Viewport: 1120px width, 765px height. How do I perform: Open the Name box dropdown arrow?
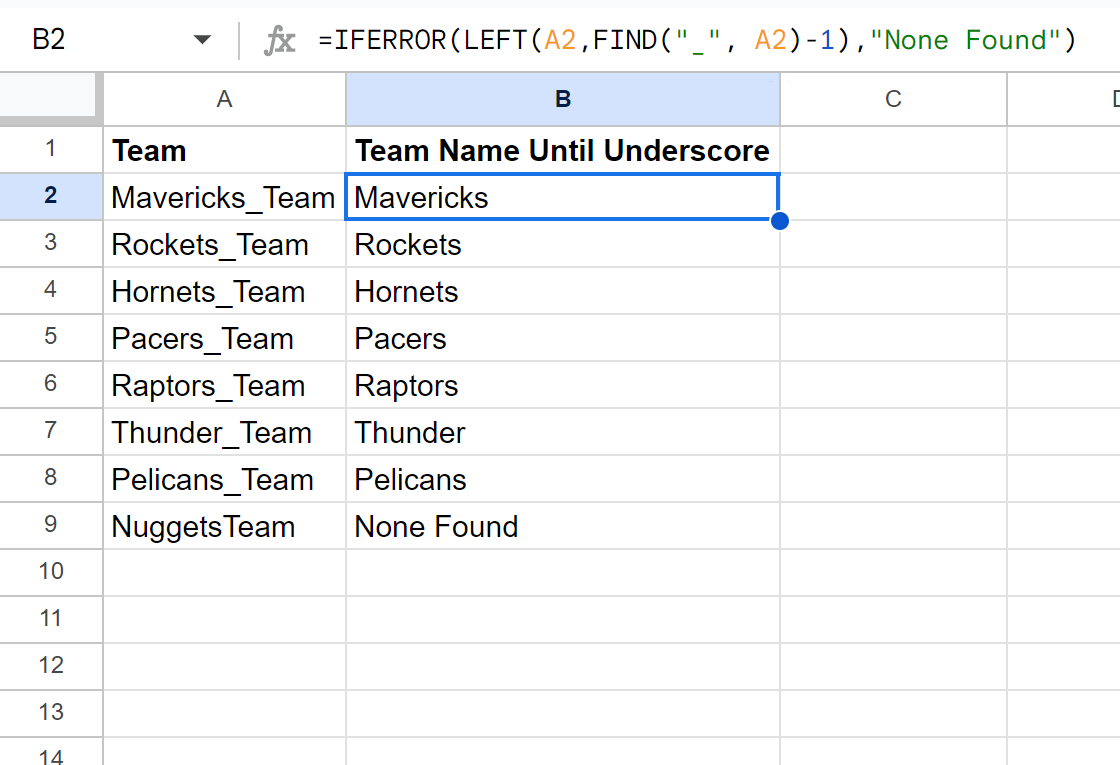tap(202, 40)
